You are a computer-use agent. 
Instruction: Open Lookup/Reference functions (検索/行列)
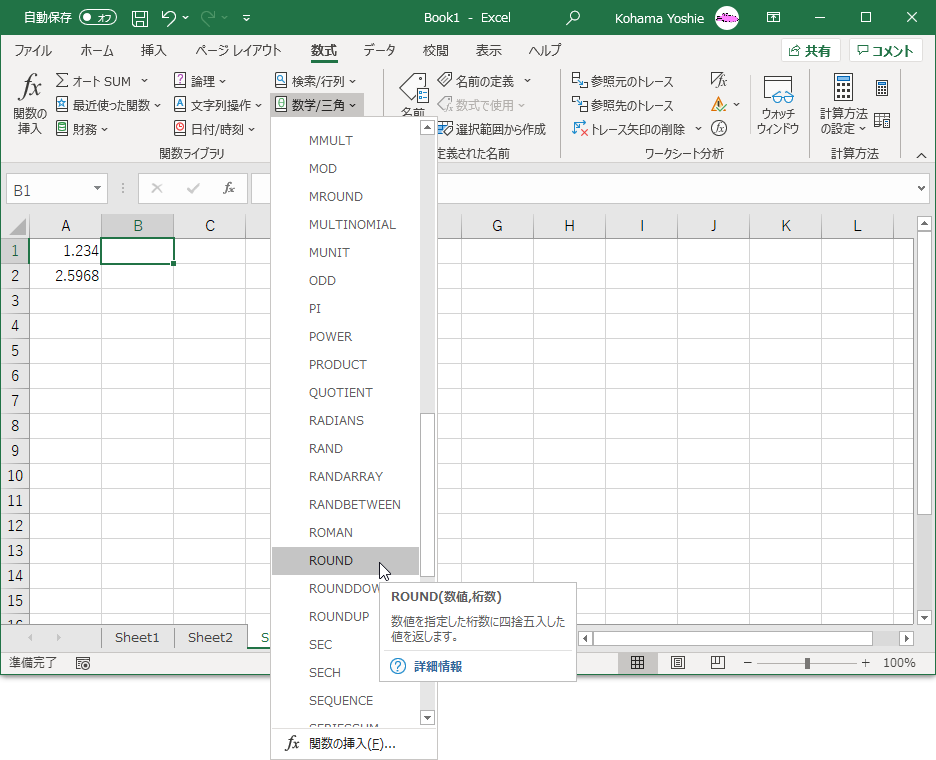(315, 81)
